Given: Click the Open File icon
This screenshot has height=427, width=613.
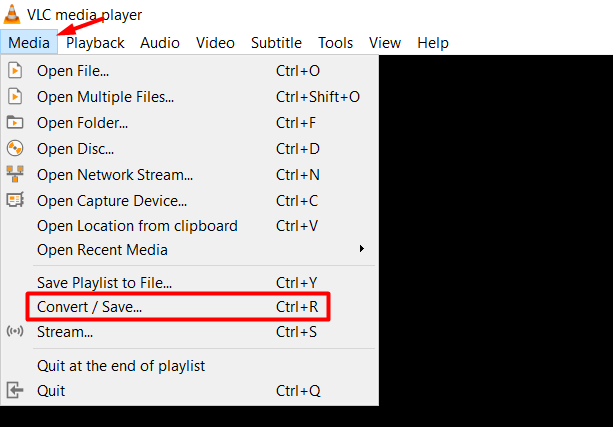Looking at the screenshot, I should pyautogui.click(x=15, y=71).
